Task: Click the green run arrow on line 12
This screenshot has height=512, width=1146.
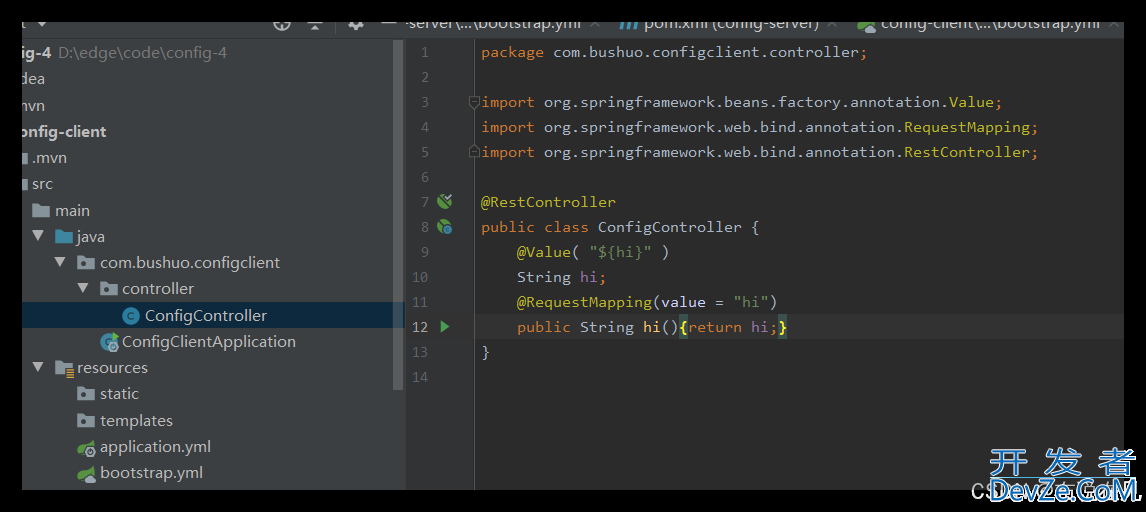Action: click(x=444, y=326)
